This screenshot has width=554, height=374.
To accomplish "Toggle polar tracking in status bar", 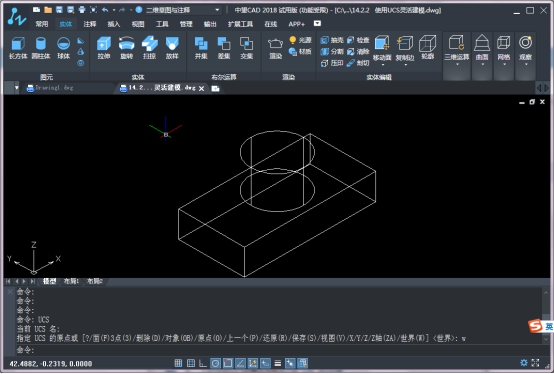I will coord(215,363).
